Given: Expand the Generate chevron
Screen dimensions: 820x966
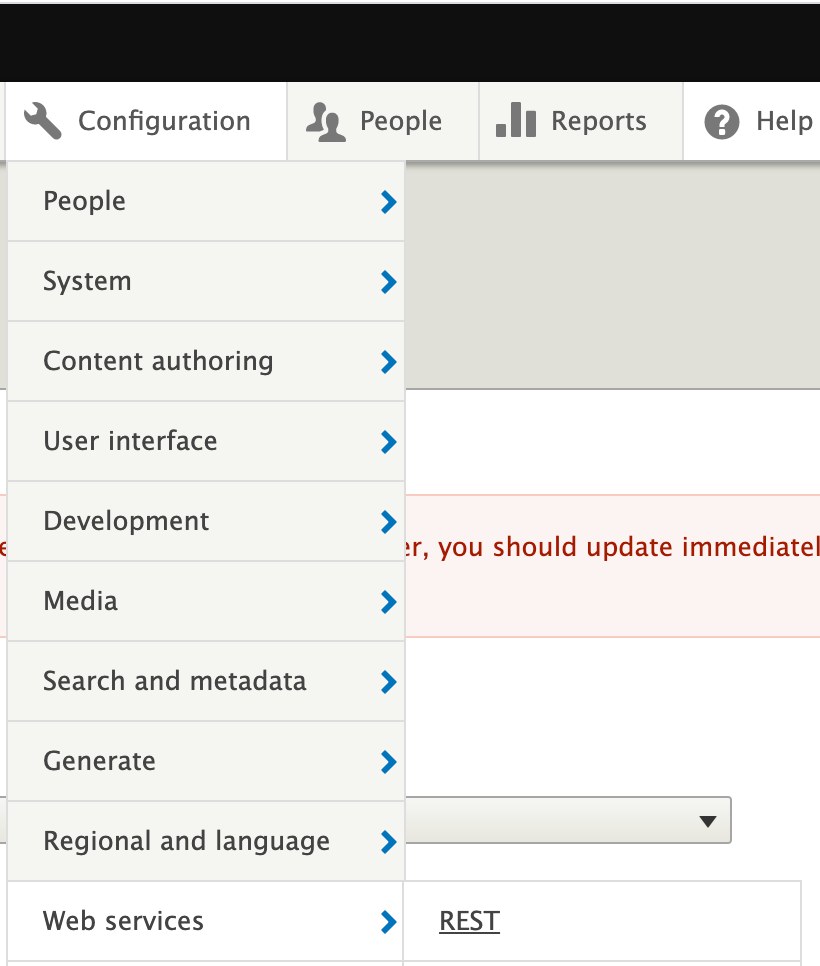Looking at the screenshot, I should (x=389, y=762).
